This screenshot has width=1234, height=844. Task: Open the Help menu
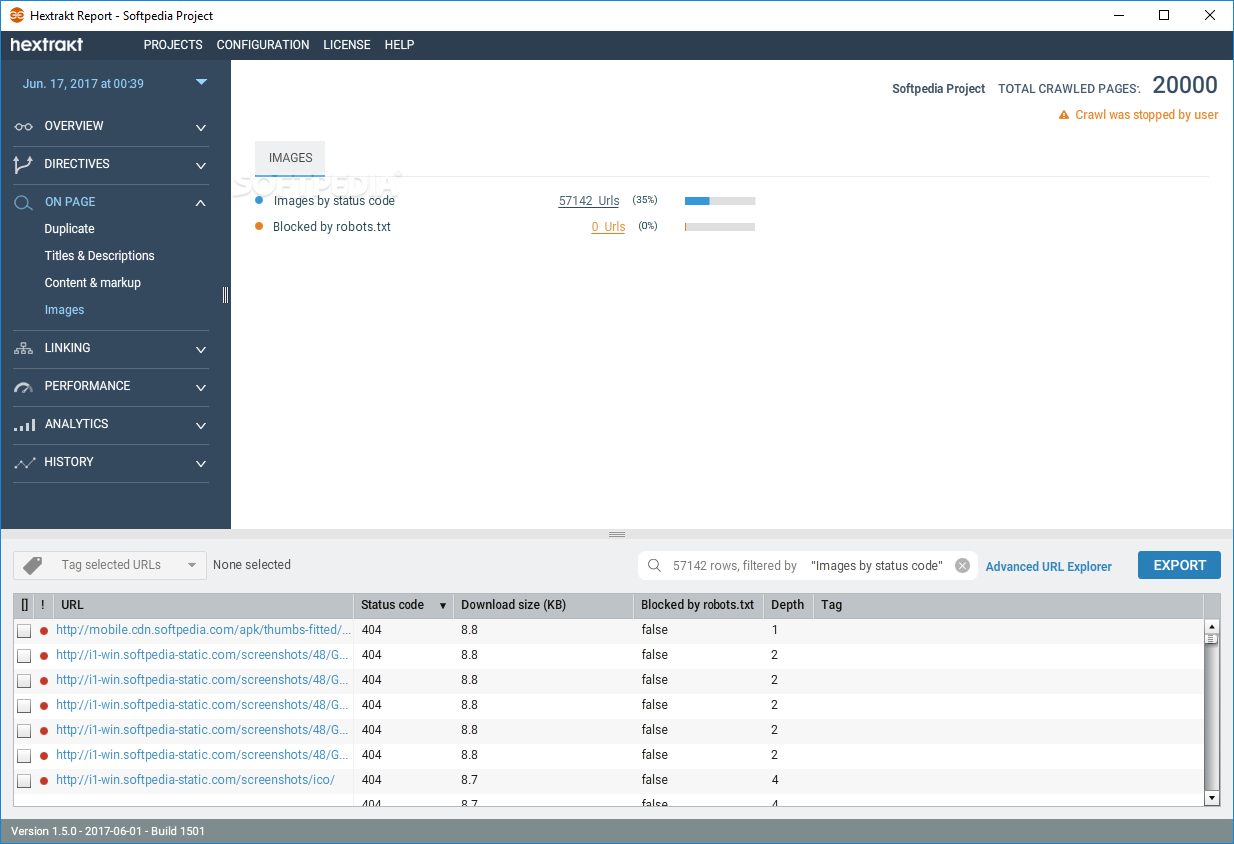399,45
